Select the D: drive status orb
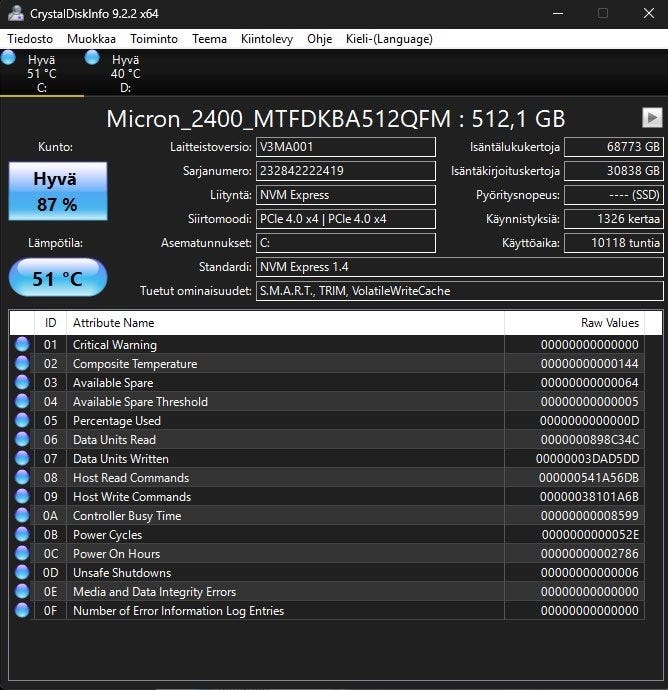This screenshot has height=690, width=668. click(x=92, y=58)
